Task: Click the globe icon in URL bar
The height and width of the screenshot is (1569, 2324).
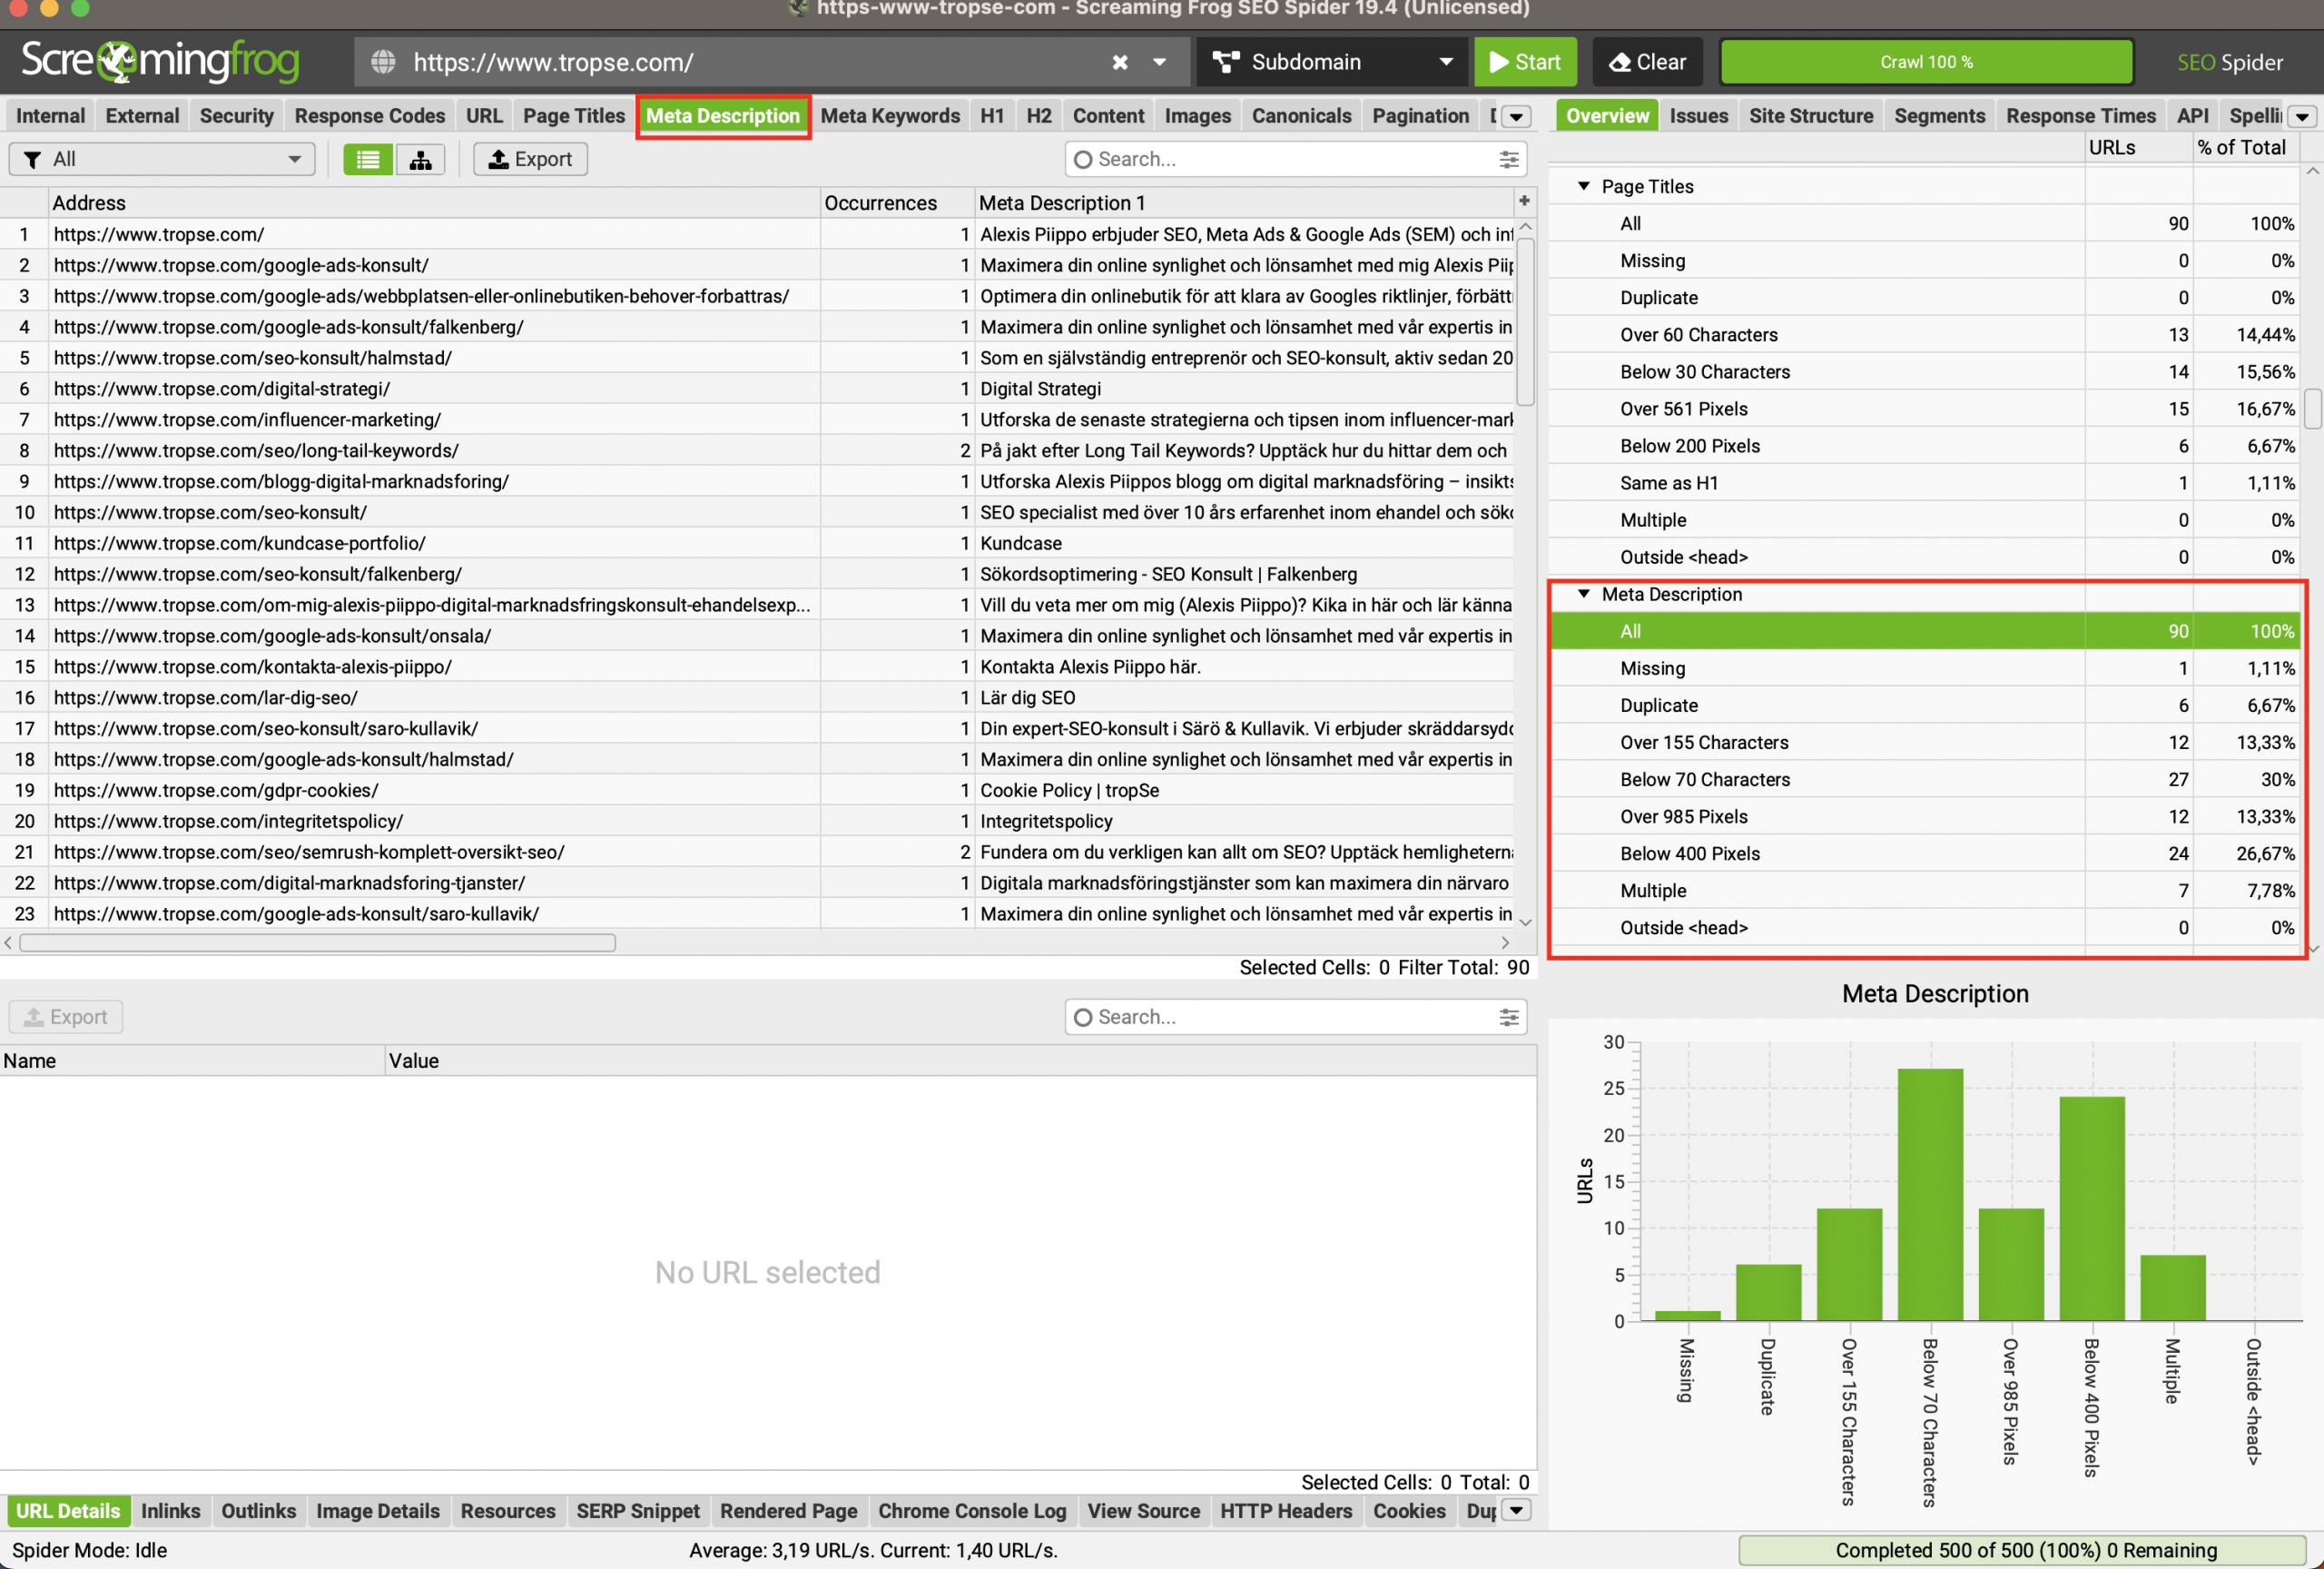Action: point(383,62)
